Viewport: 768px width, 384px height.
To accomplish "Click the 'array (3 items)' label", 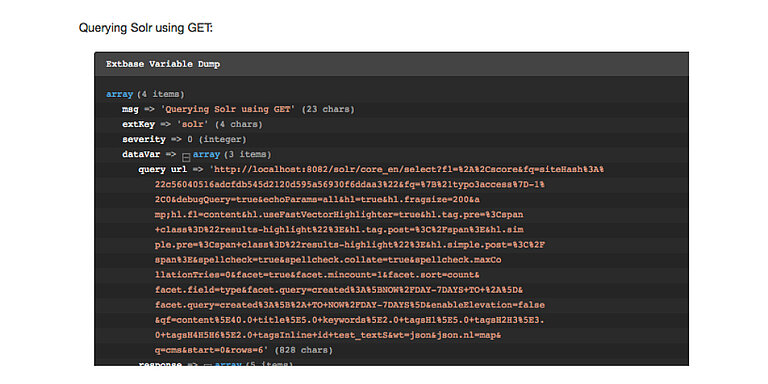I will pos(232,154).
